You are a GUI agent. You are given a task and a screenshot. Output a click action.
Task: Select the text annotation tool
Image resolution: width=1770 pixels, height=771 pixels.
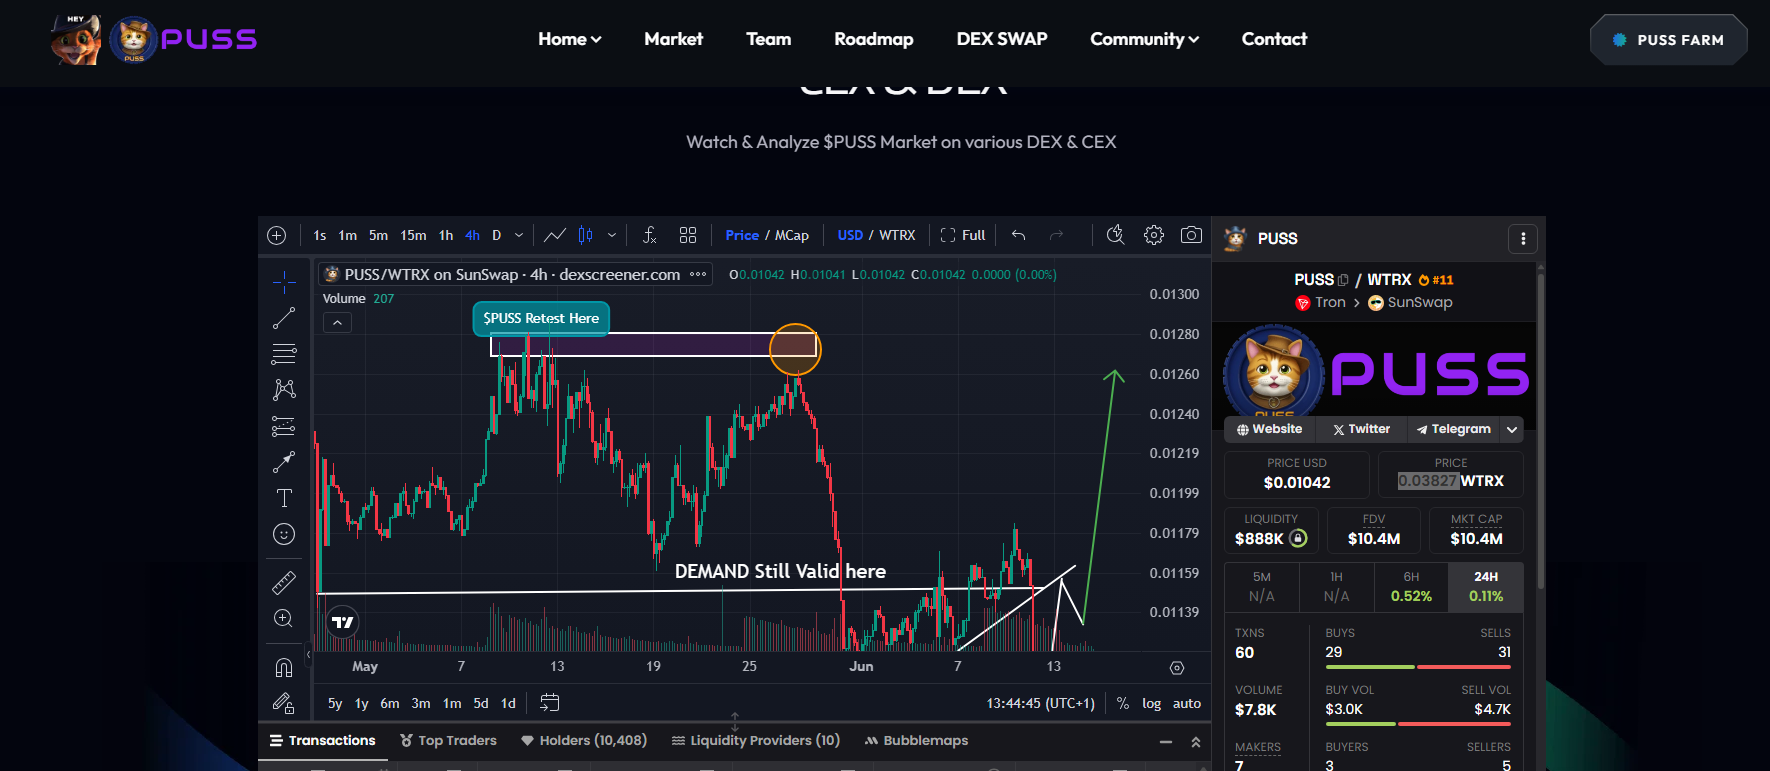[284, 498]
